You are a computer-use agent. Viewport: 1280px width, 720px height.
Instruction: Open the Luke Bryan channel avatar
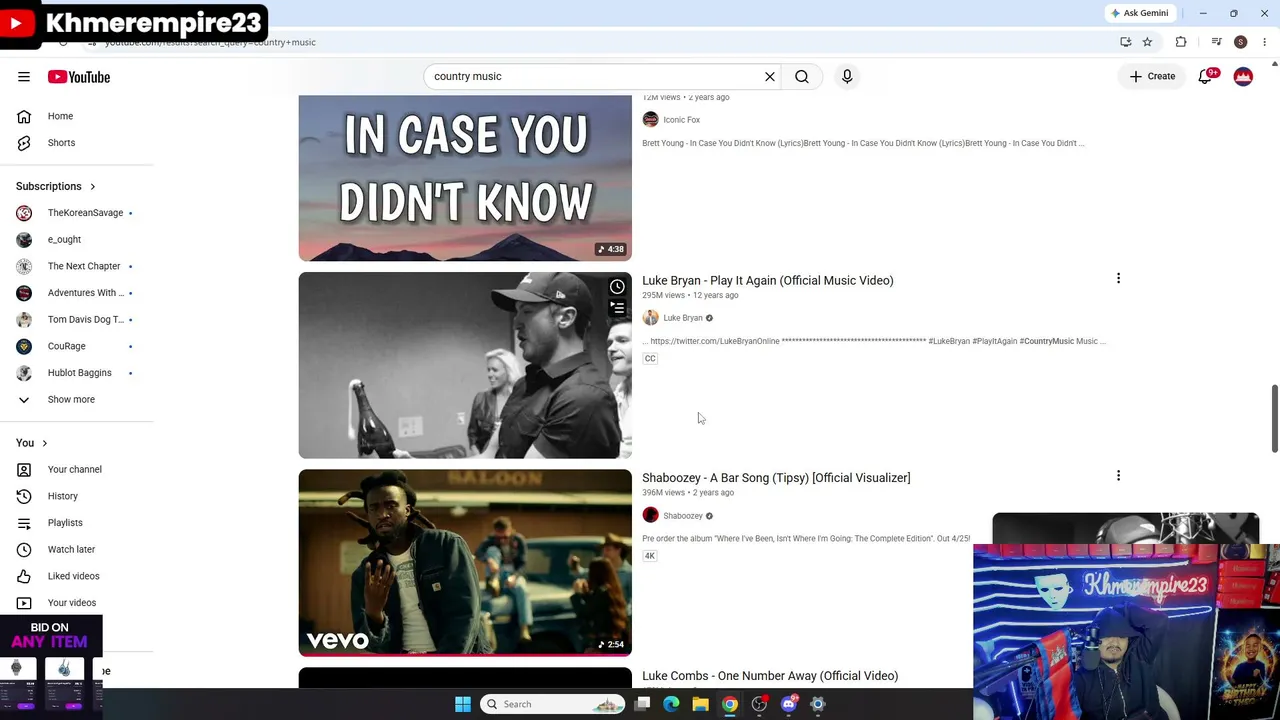point(651,318)
